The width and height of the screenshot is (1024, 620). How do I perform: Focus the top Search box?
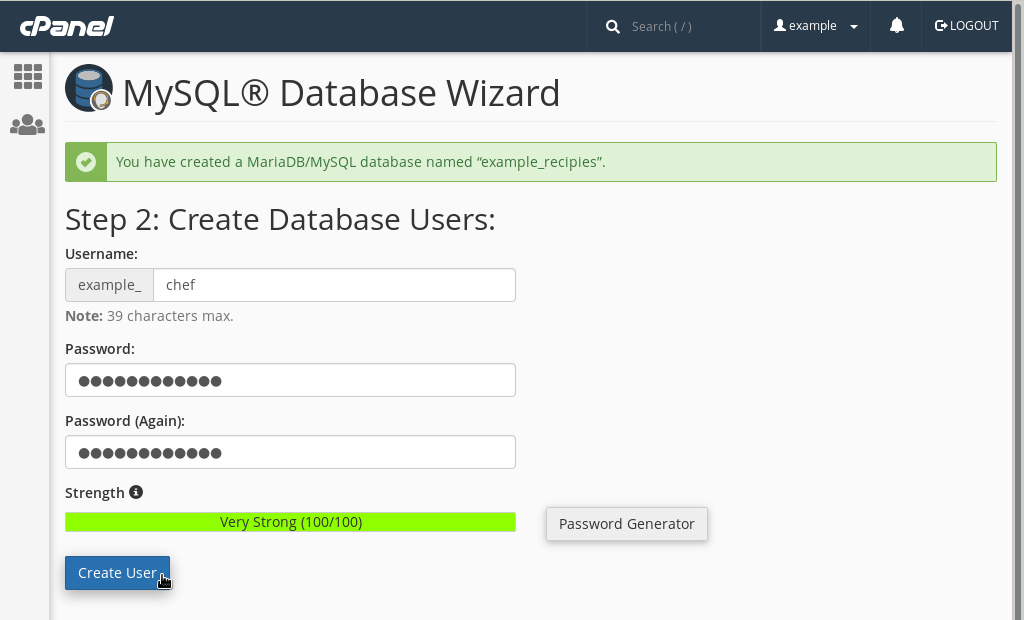[685, 26]
